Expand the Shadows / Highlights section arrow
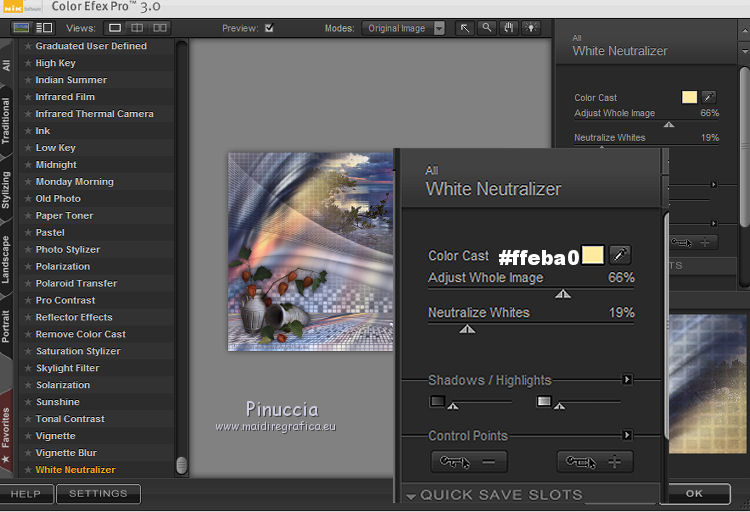This screenshot has height=512, width=750. [x=627, y=379]
